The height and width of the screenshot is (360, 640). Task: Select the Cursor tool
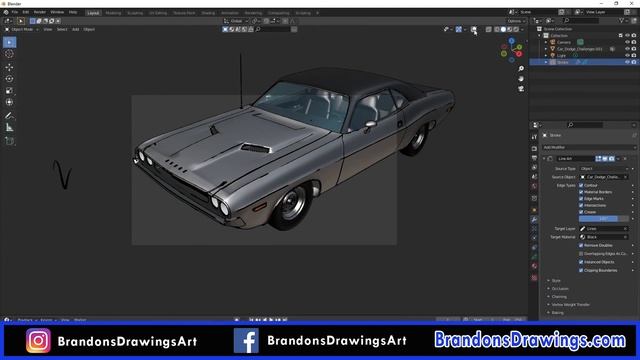tap(9, 54)
